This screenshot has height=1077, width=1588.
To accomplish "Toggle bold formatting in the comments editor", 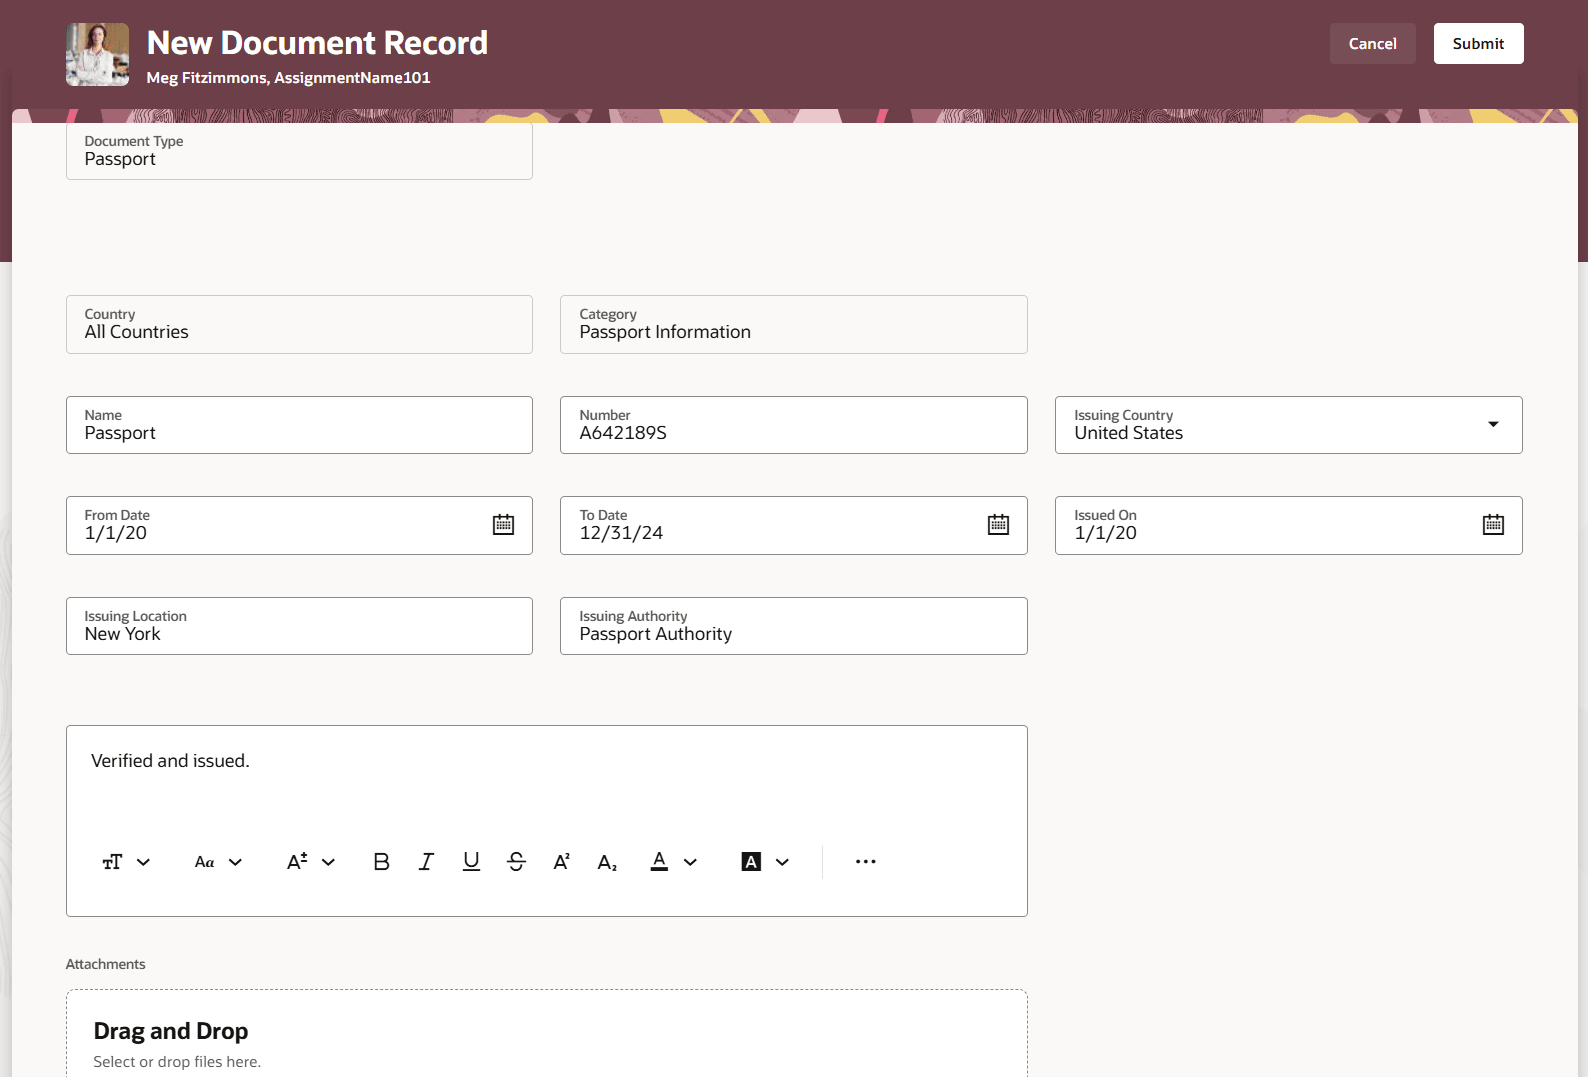I will point(381,862).
